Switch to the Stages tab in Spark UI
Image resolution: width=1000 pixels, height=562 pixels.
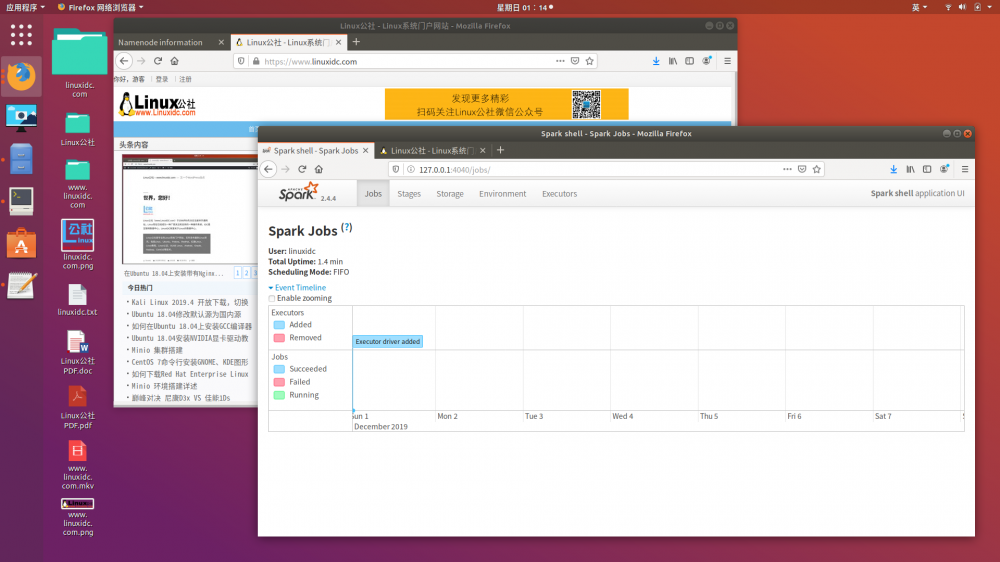click(x=409, y=194)
